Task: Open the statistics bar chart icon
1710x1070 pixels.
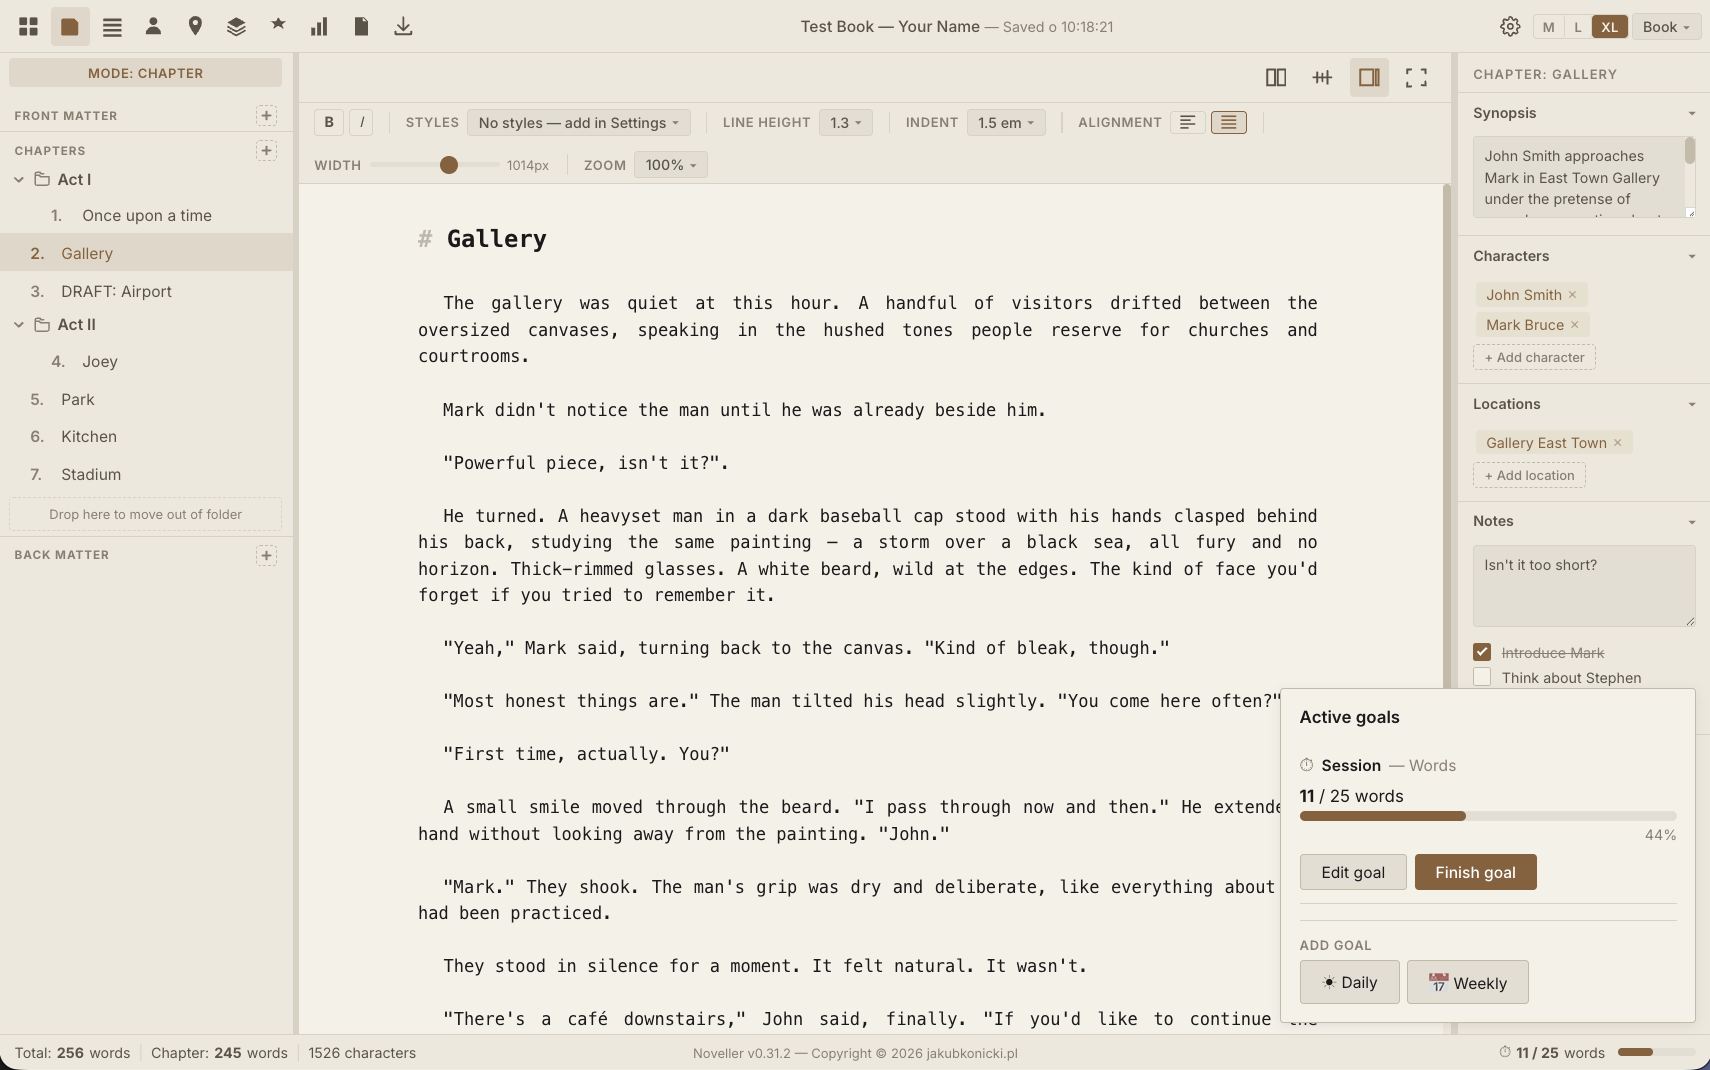Action: click(x=319, y=27)
